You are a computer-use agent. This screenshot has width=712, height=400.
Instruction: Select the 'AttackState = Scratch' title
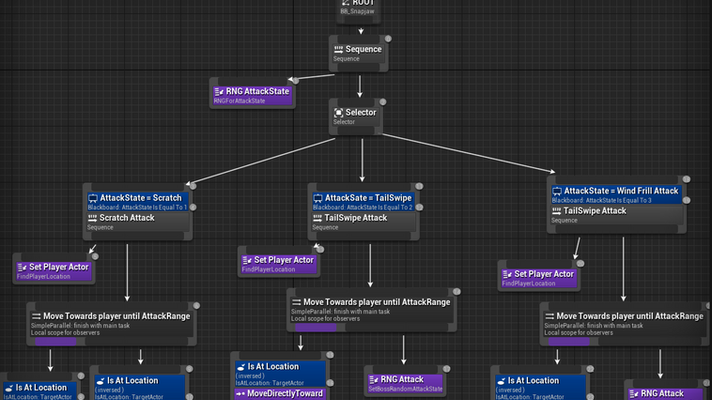click(141, 198)
